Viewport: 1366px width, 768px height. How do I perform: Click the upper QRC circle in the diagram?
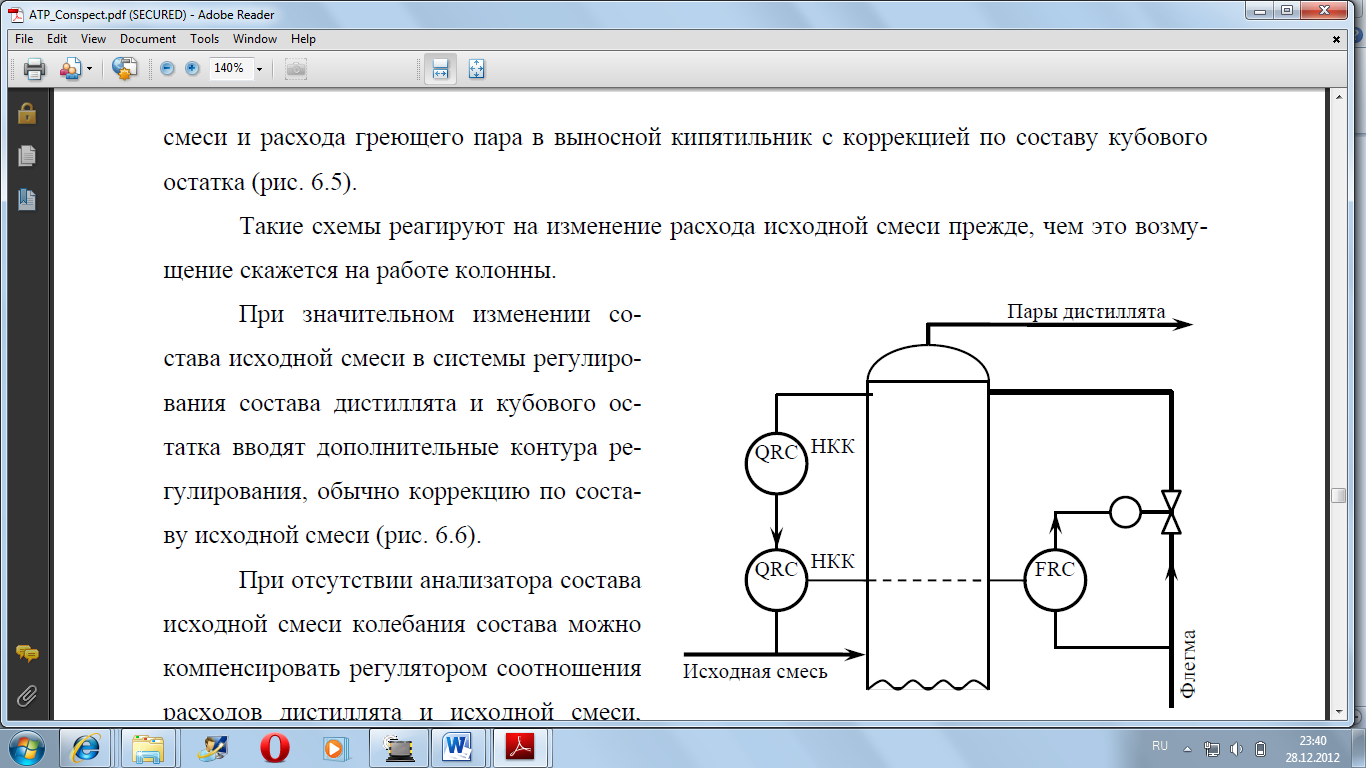coord(776,463)
